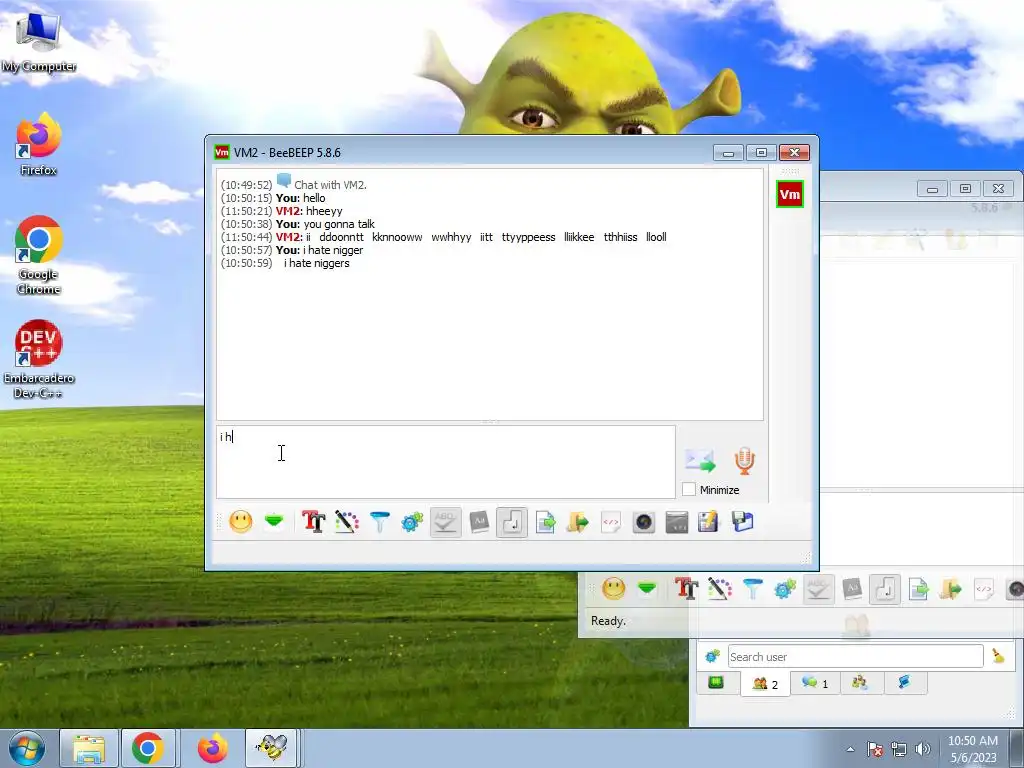Viewport: 1024px width, 768px height.
Task: Open chat settings gears icon in VM2 window
Action: [412, 522]
